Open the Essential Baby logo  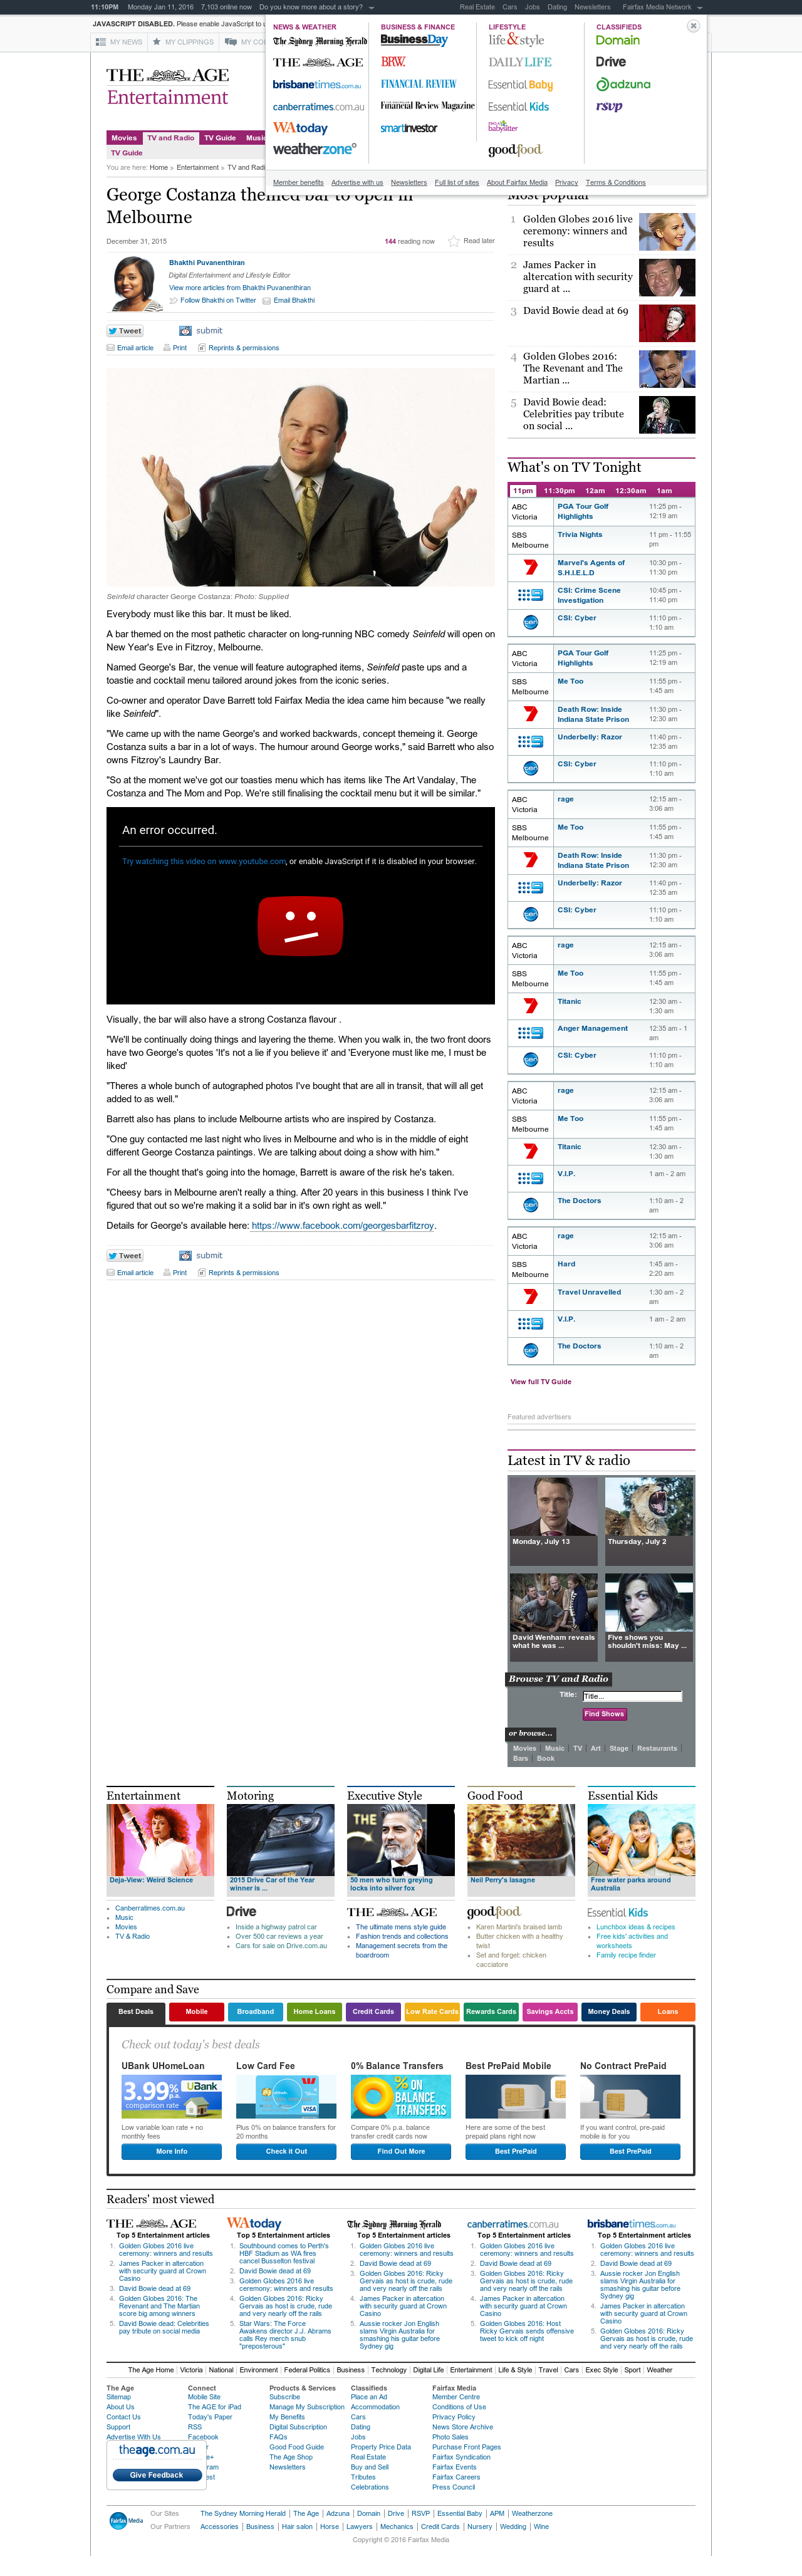[520, 85]
